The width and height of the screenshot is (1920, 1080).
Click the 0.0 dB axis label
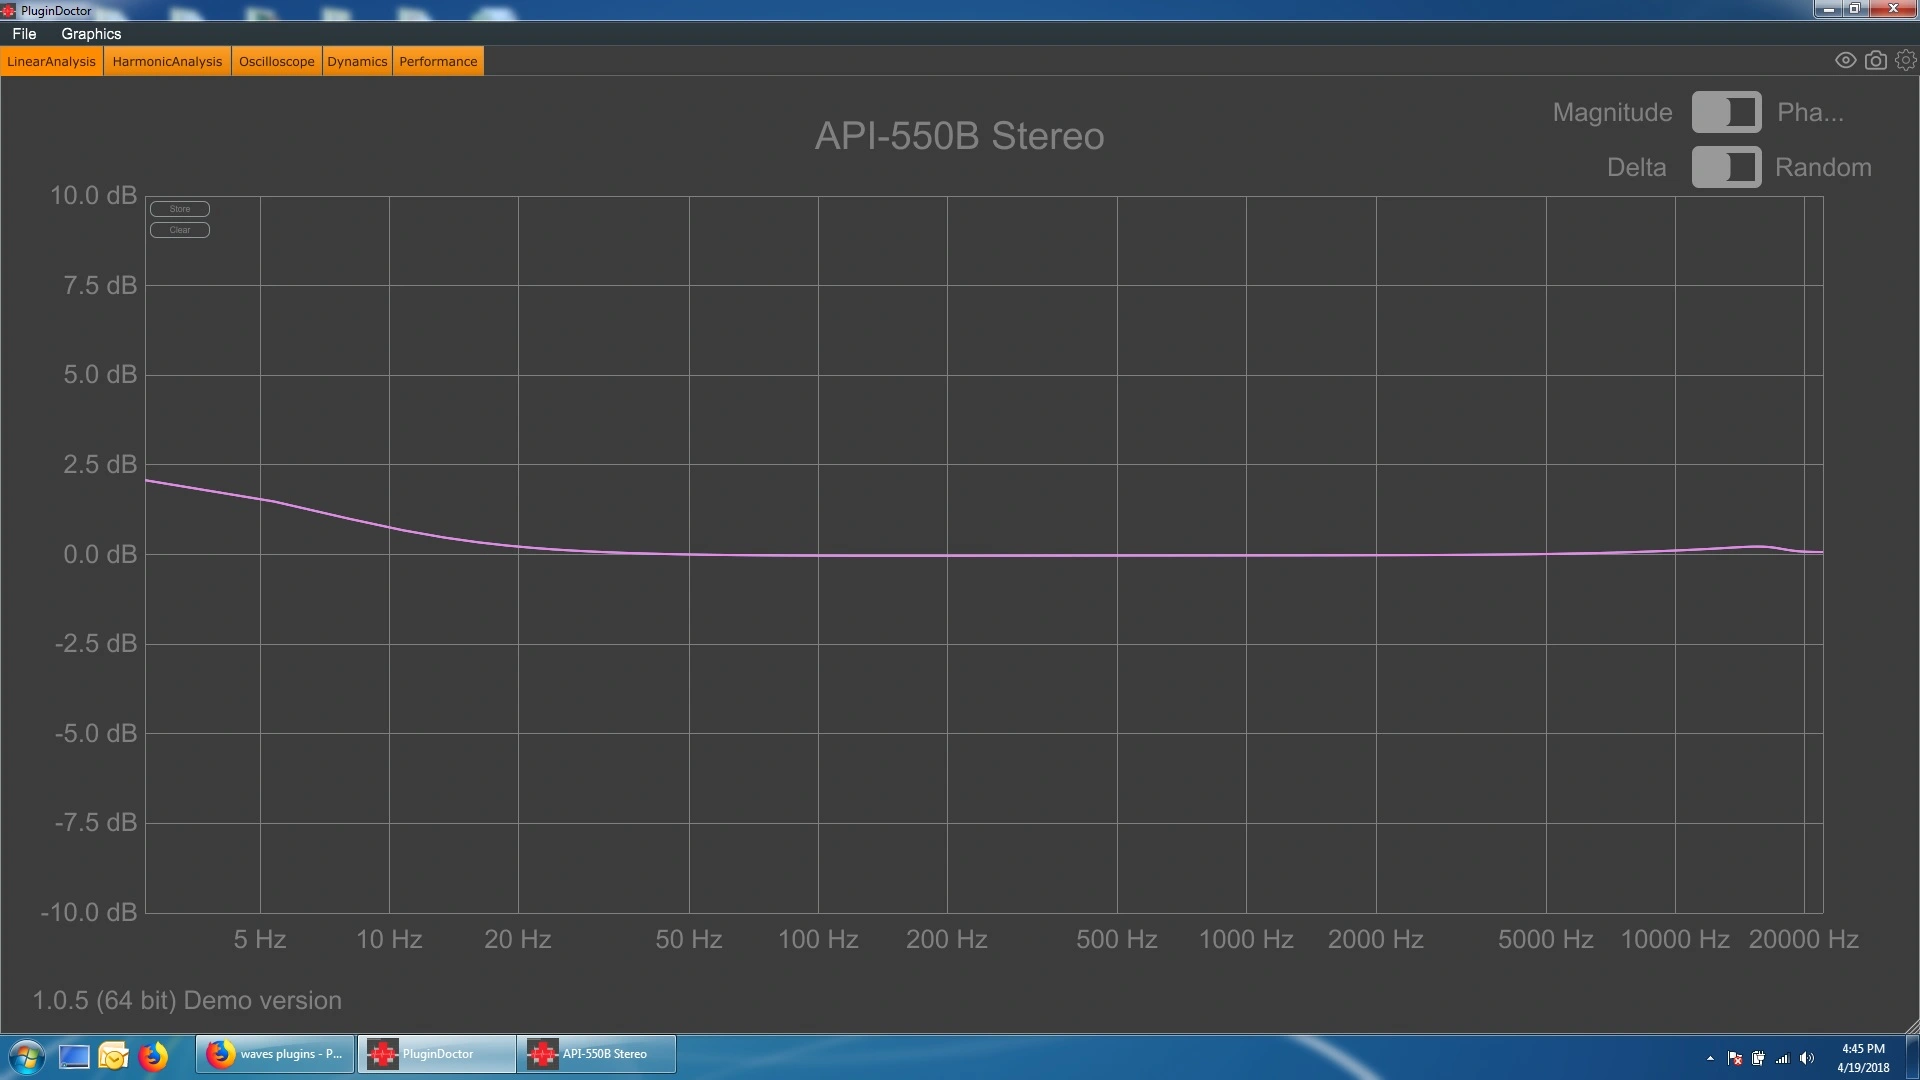(100, 554)
